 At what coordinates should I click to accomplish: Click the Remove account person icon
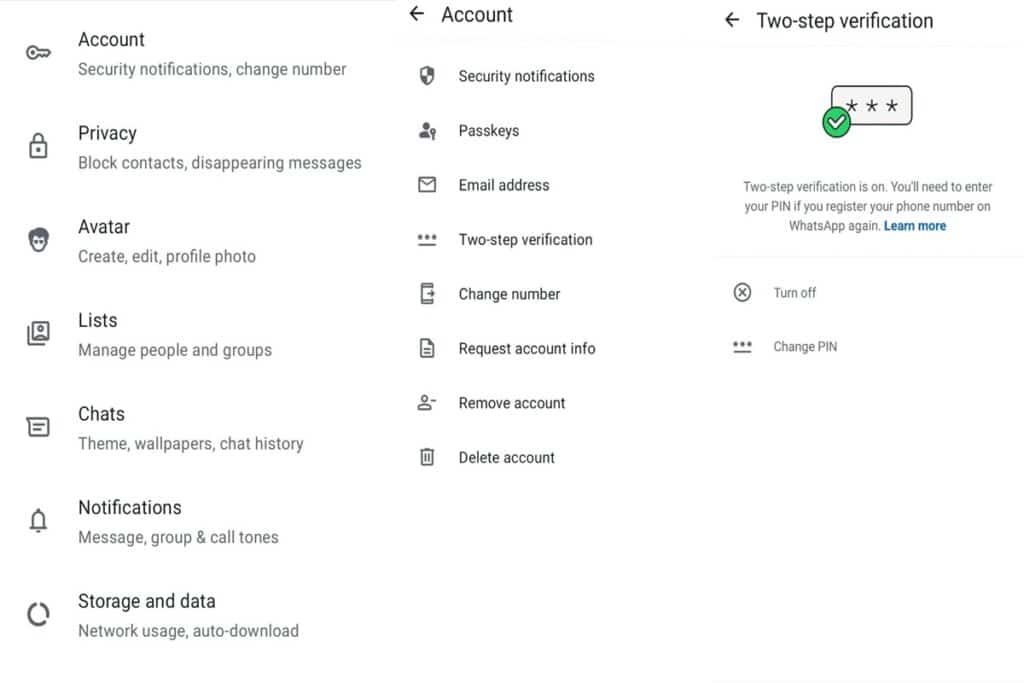point(427,403)
